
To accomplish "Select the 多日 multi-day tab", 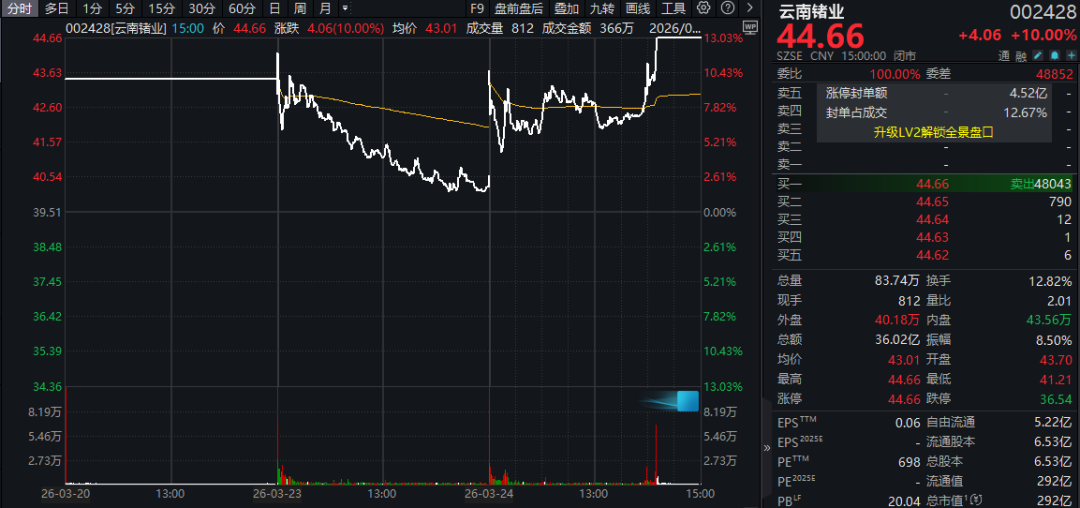I will (57, 8).
